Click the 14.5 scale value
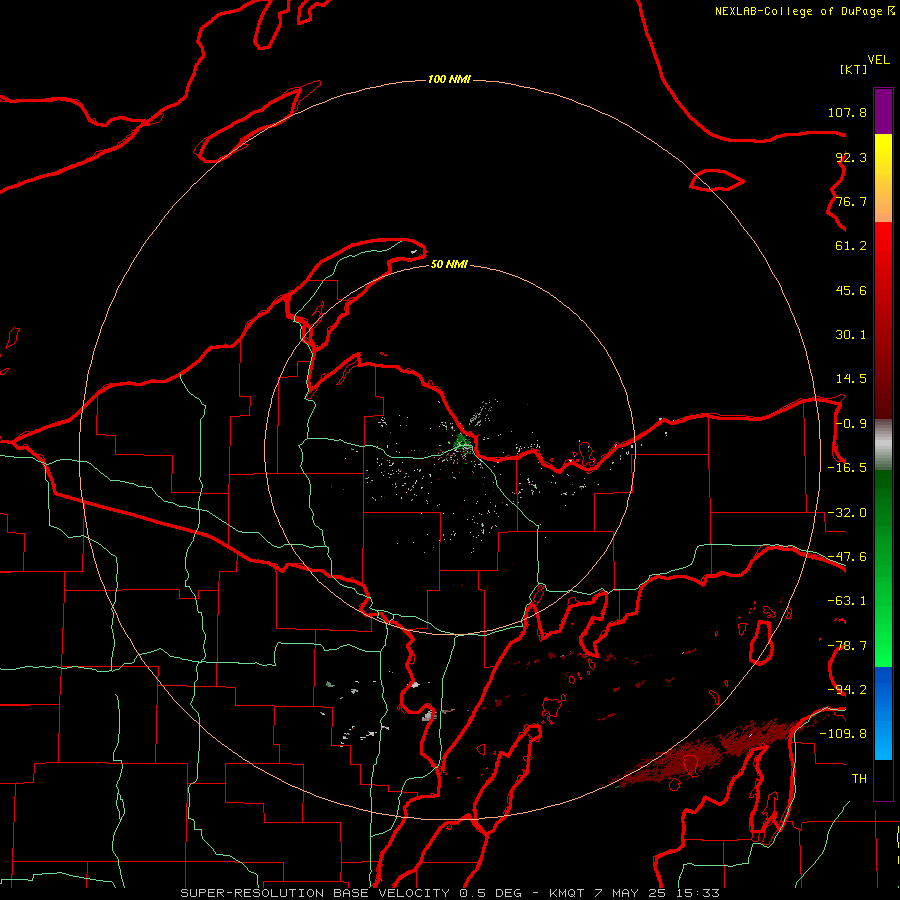900x900 pixels. click(x=851, y=379)
